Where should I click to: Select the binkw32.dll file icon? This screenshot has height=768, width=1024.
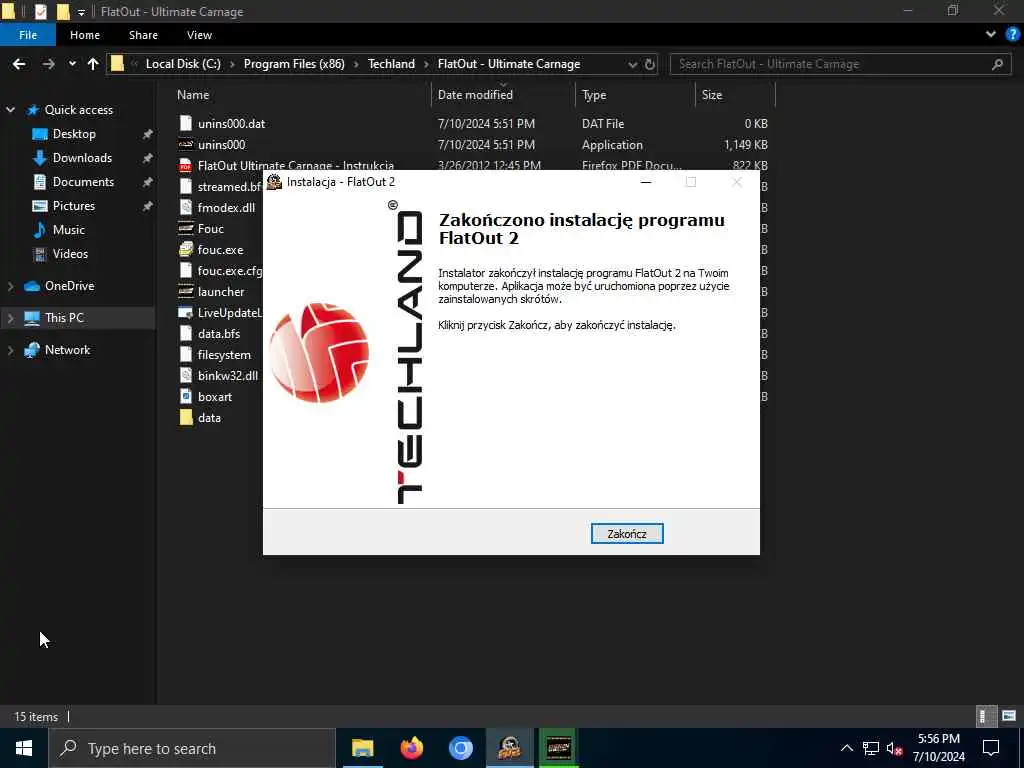tap(186, 376)
